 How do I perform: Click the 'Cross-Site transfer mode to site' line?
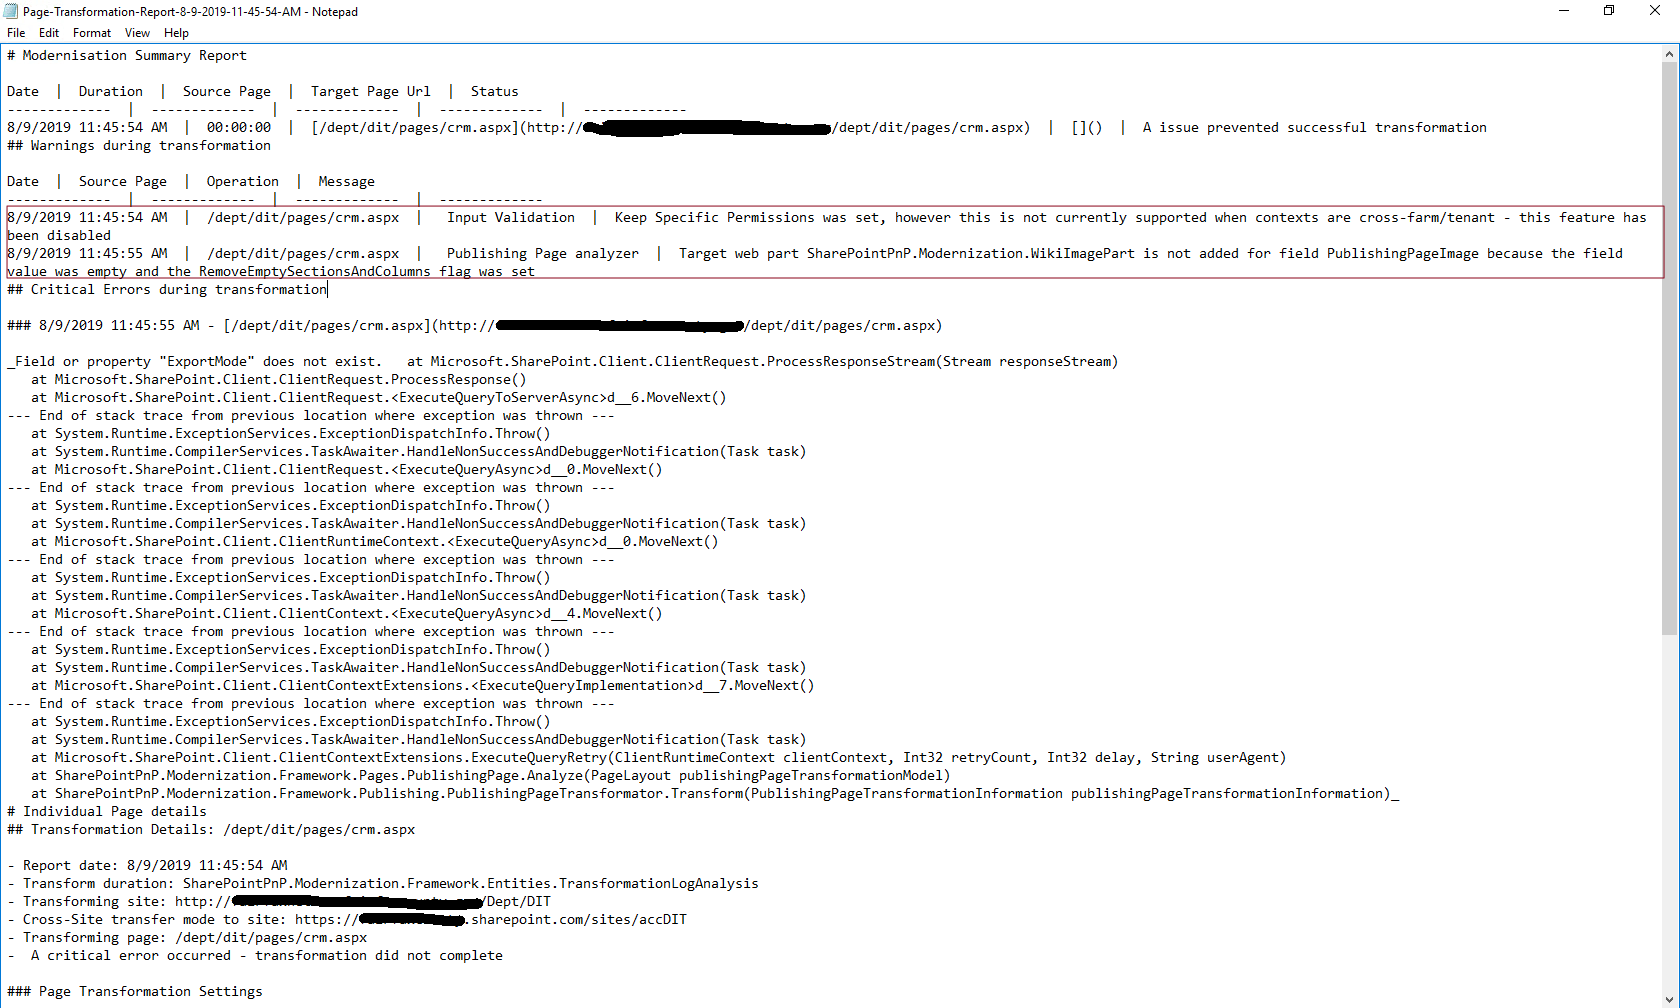point(347,920)
